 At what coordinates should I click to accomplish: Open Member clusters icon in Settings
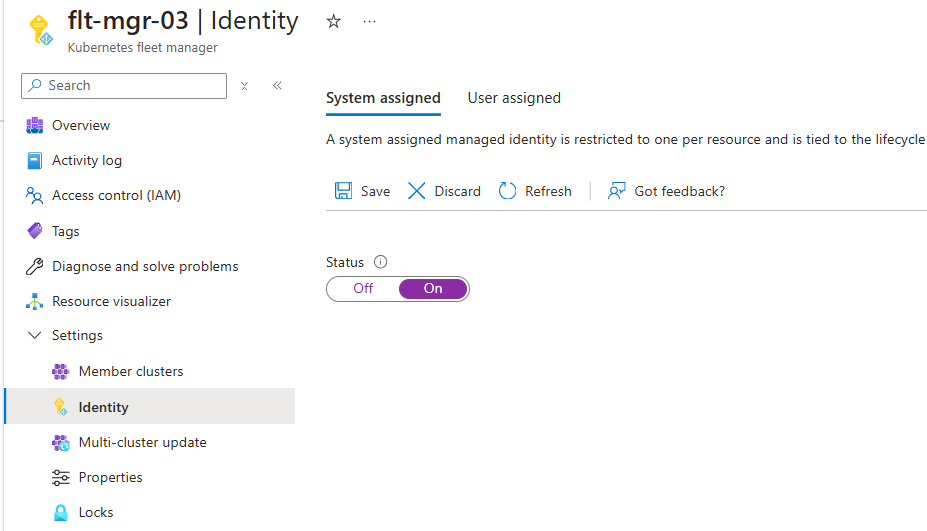61,371
